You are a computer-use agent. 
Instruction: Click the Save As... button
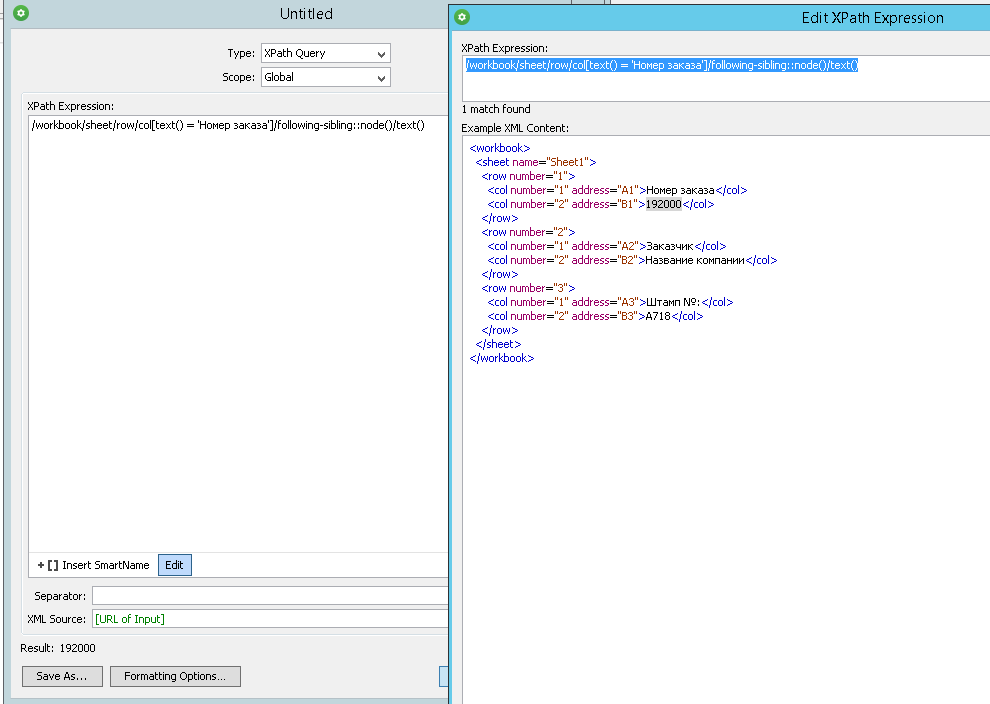pyautogui.click(x=61, y=676)
